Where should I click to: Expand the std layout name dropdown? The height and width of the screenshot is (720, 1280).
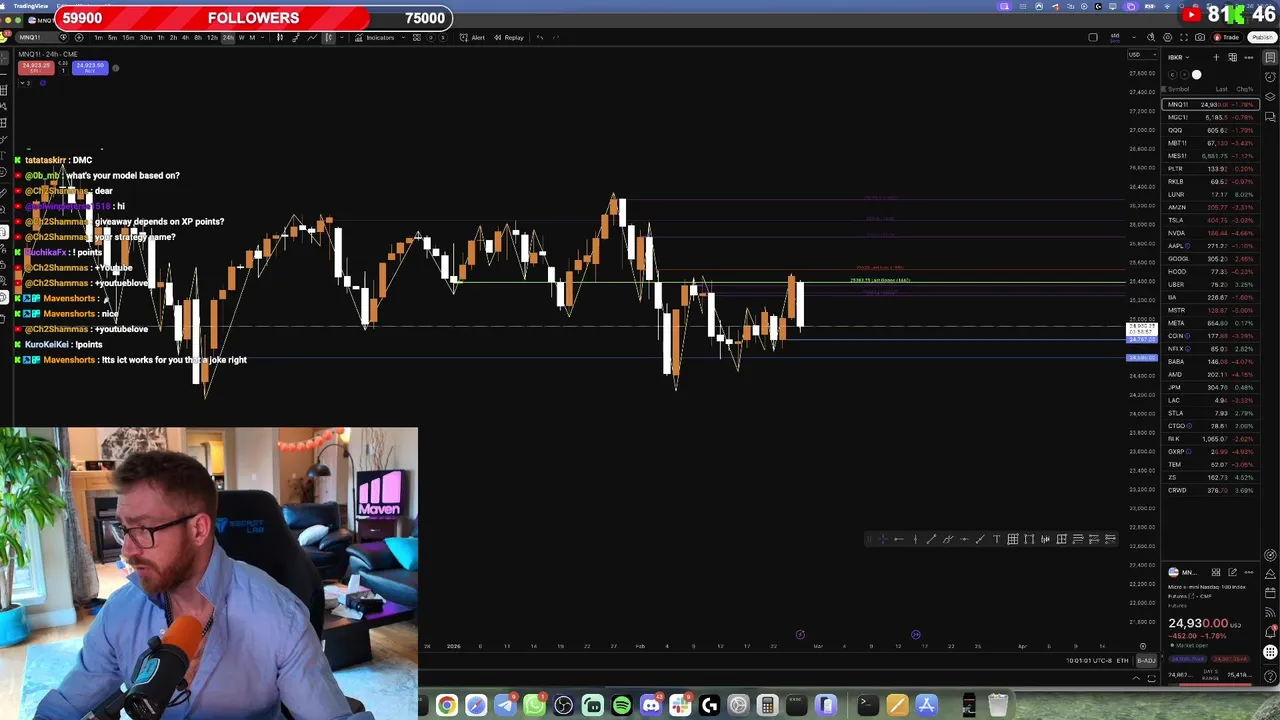pos(1134,37)
